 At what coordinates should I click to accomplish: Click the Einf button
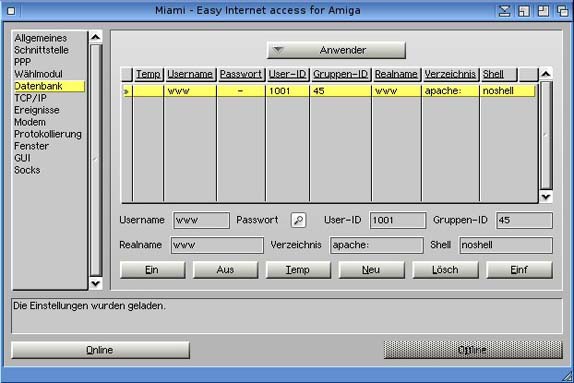519,270
